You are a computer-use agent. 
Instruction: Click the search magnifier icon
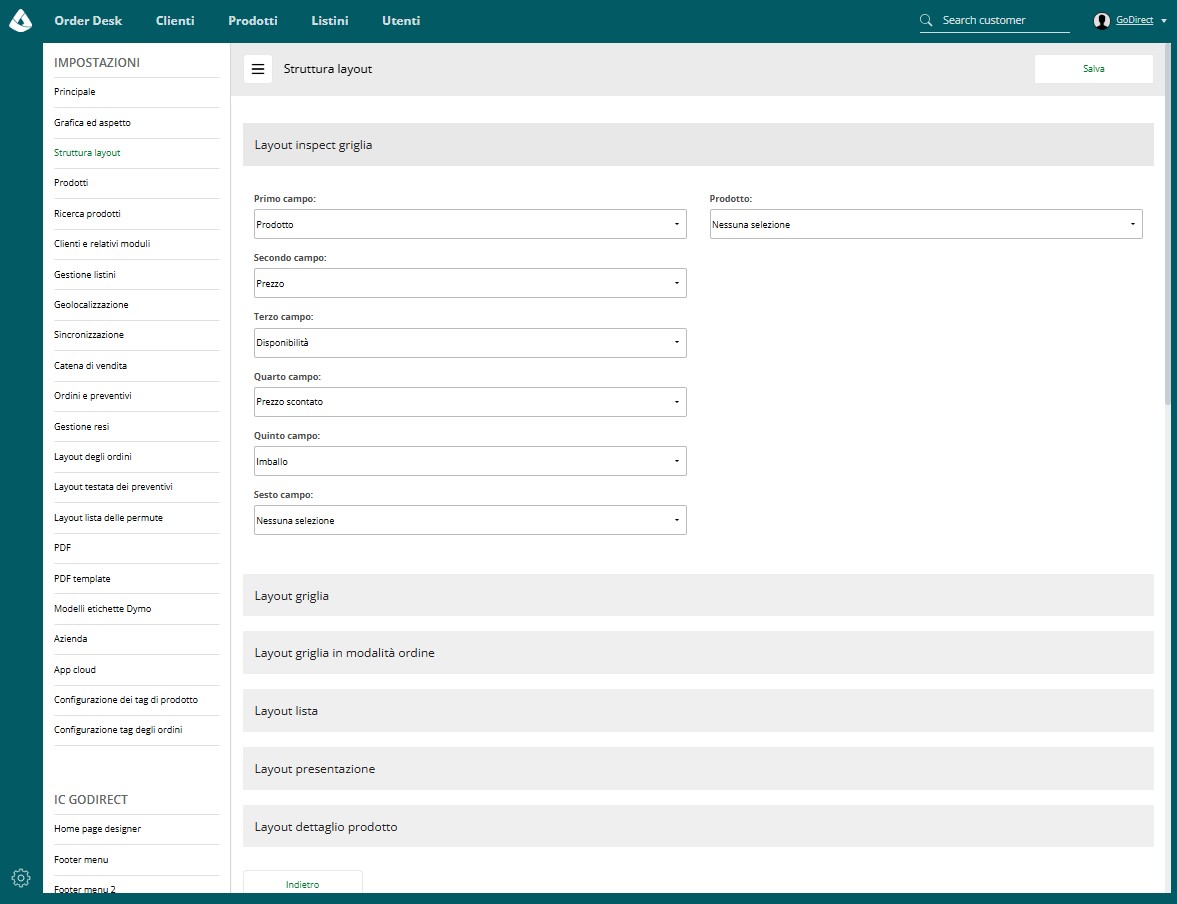926,20
